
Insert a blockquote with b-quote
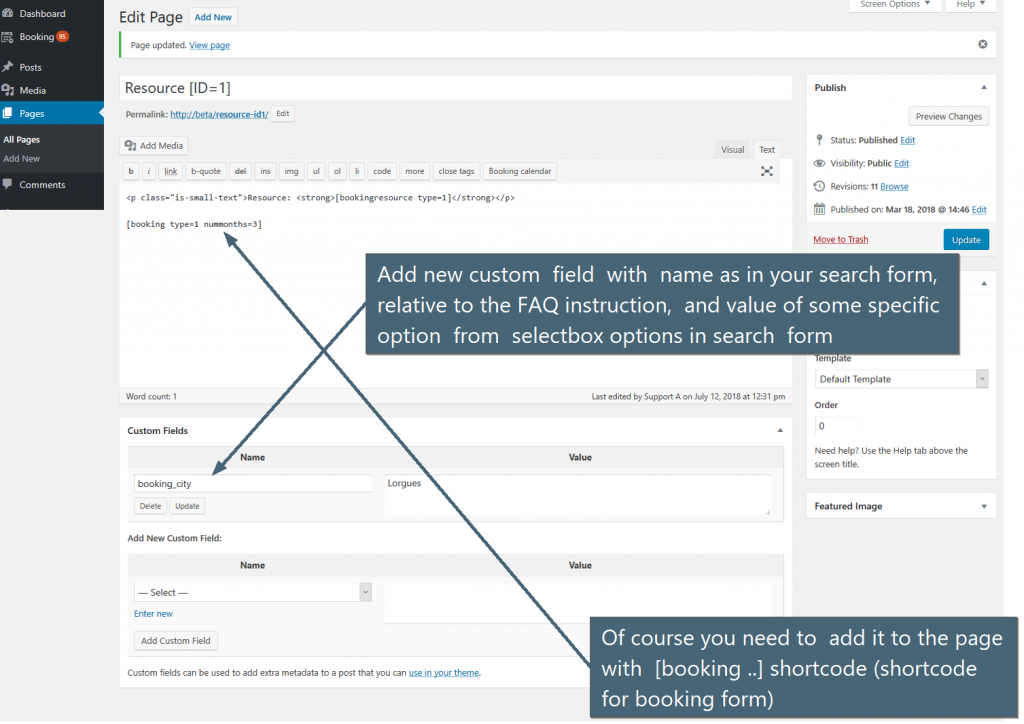click(207, 170)
